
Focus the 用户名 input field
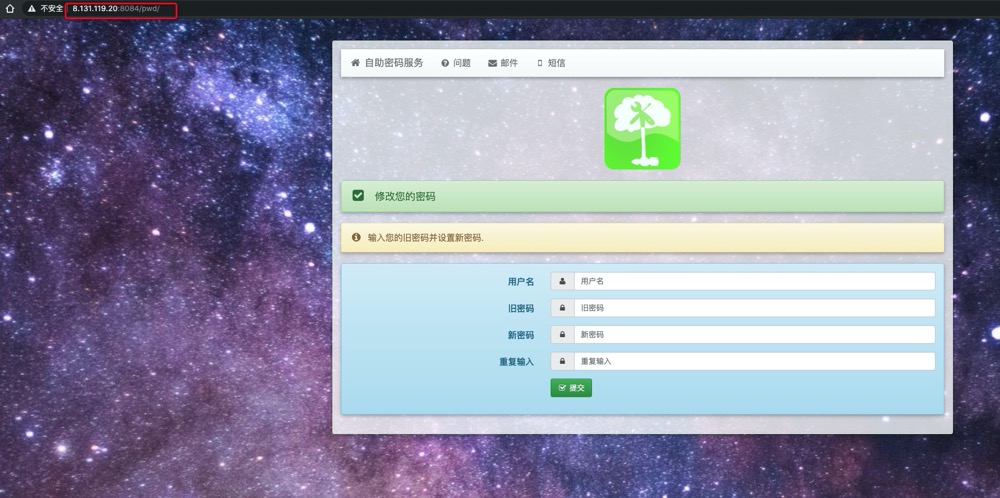[754, 282]
